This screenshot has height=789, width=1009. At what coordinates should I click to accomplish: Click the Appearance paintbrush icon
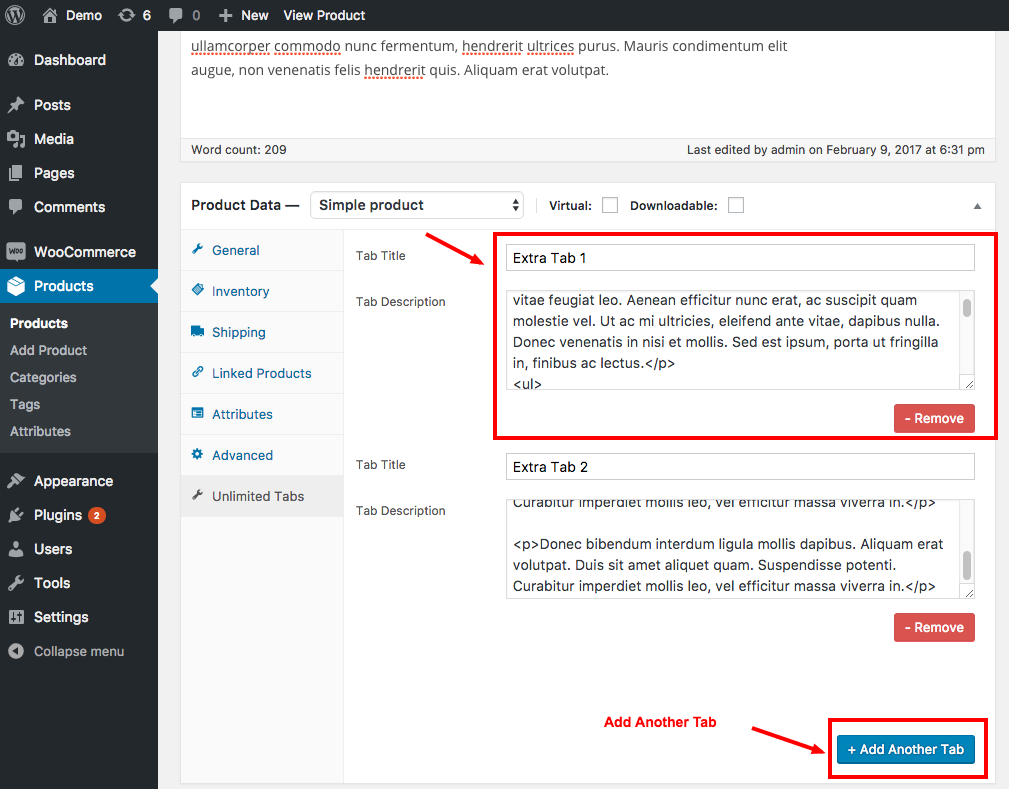click(x=16, y=481)
